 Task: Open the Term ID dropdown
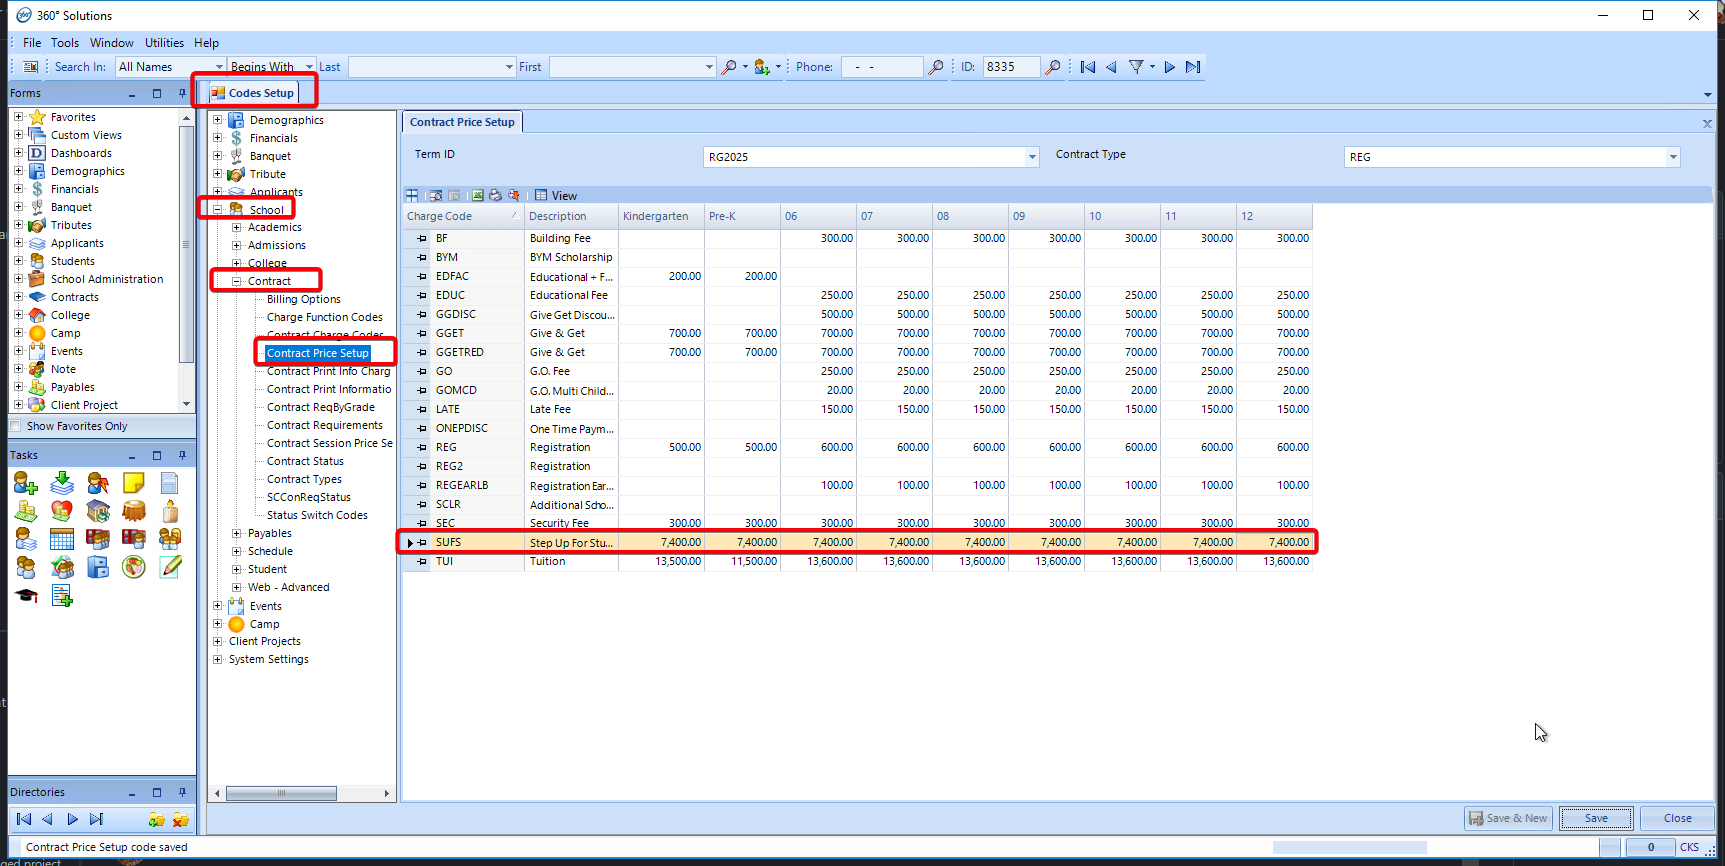click(1032, 157)
